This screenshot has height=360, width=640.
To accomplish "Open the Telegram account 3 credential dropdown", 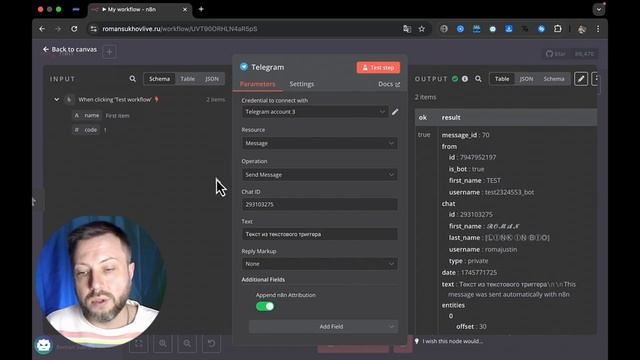I will tap(315, 112).
